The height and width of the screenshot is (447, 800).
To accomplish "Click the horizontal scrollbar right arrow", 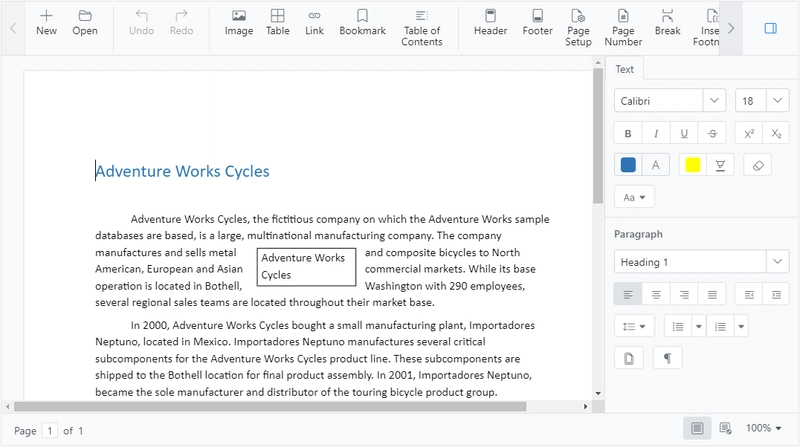I will tap(585, 406).
